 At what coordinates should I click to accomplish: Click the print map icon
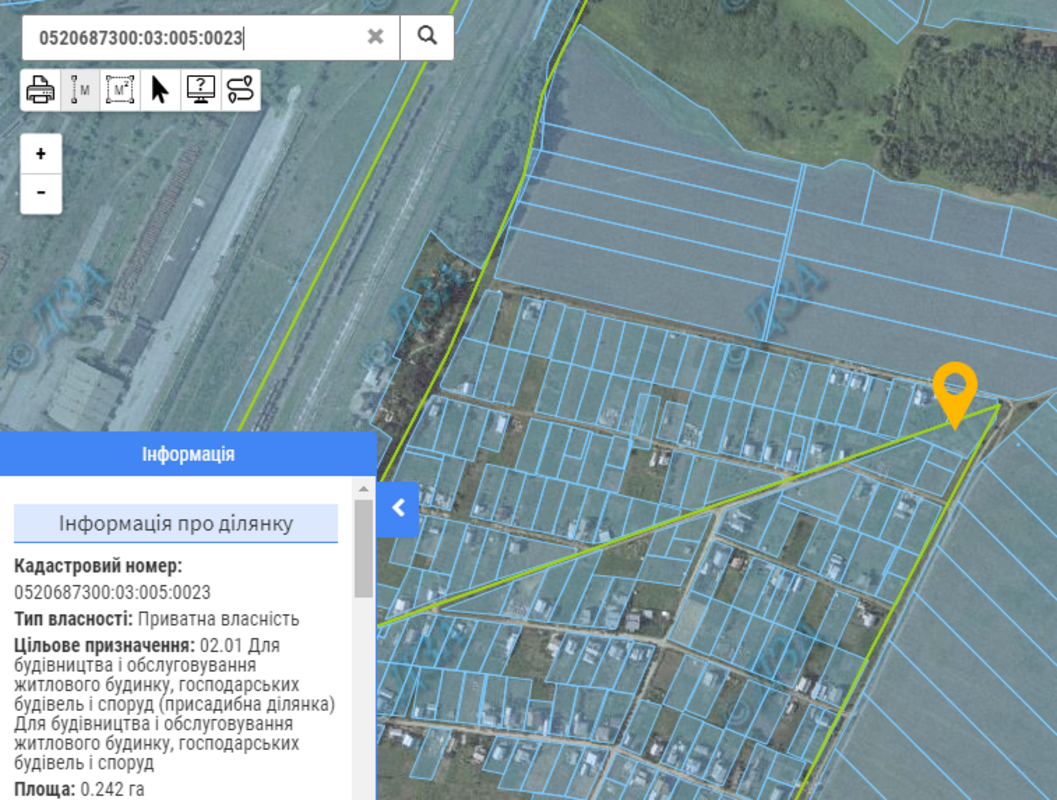[x=41, y=91]
